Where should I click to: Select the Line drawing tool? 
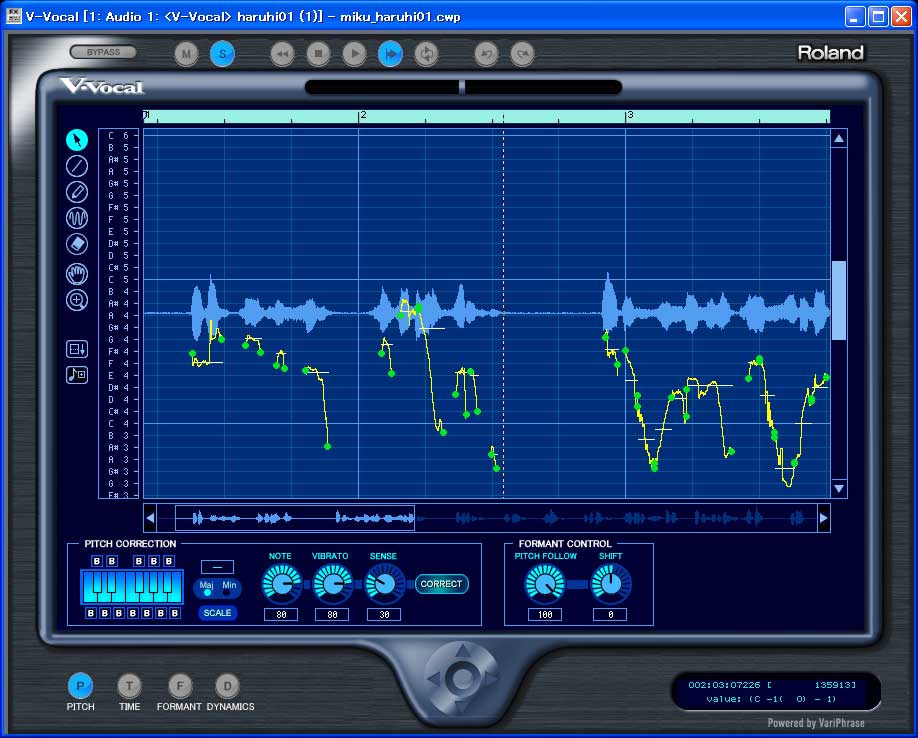click(x=77, y=166)
